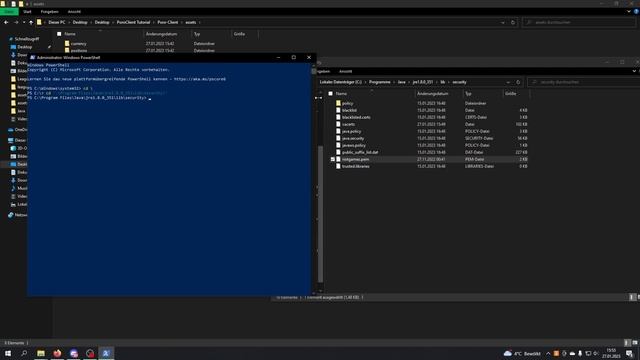Open the Windows Start menu
The width and height of the screenshot is (640, 360).
pyautogui.click(x=8, y=353)
